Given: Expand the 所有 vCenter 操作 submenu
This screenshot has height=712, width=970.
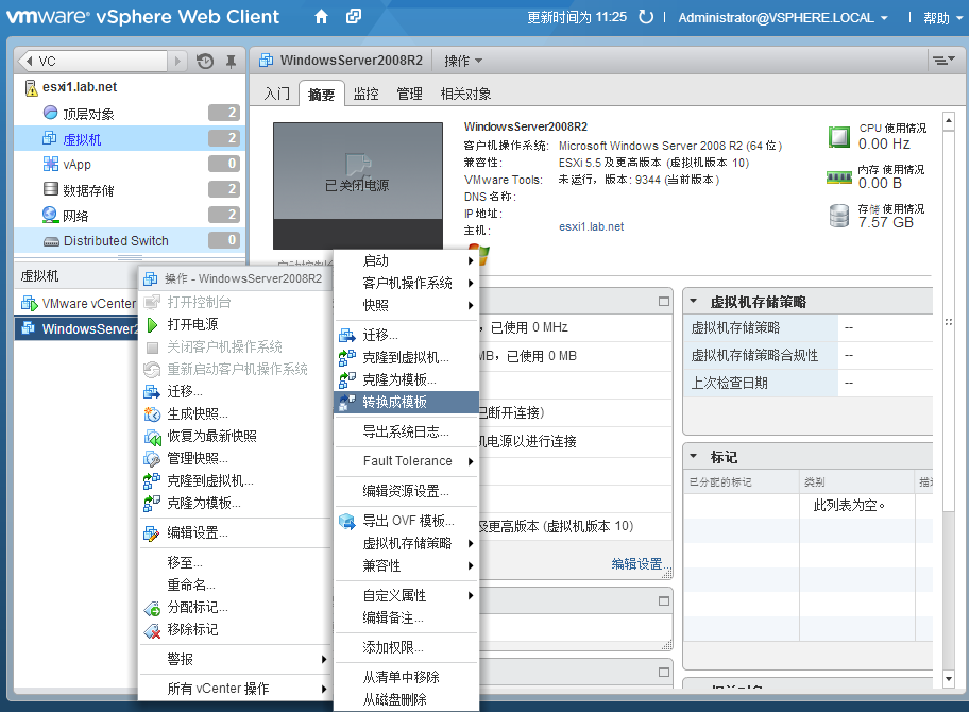Looking at the screenshot, I should [x=234, y=688].
